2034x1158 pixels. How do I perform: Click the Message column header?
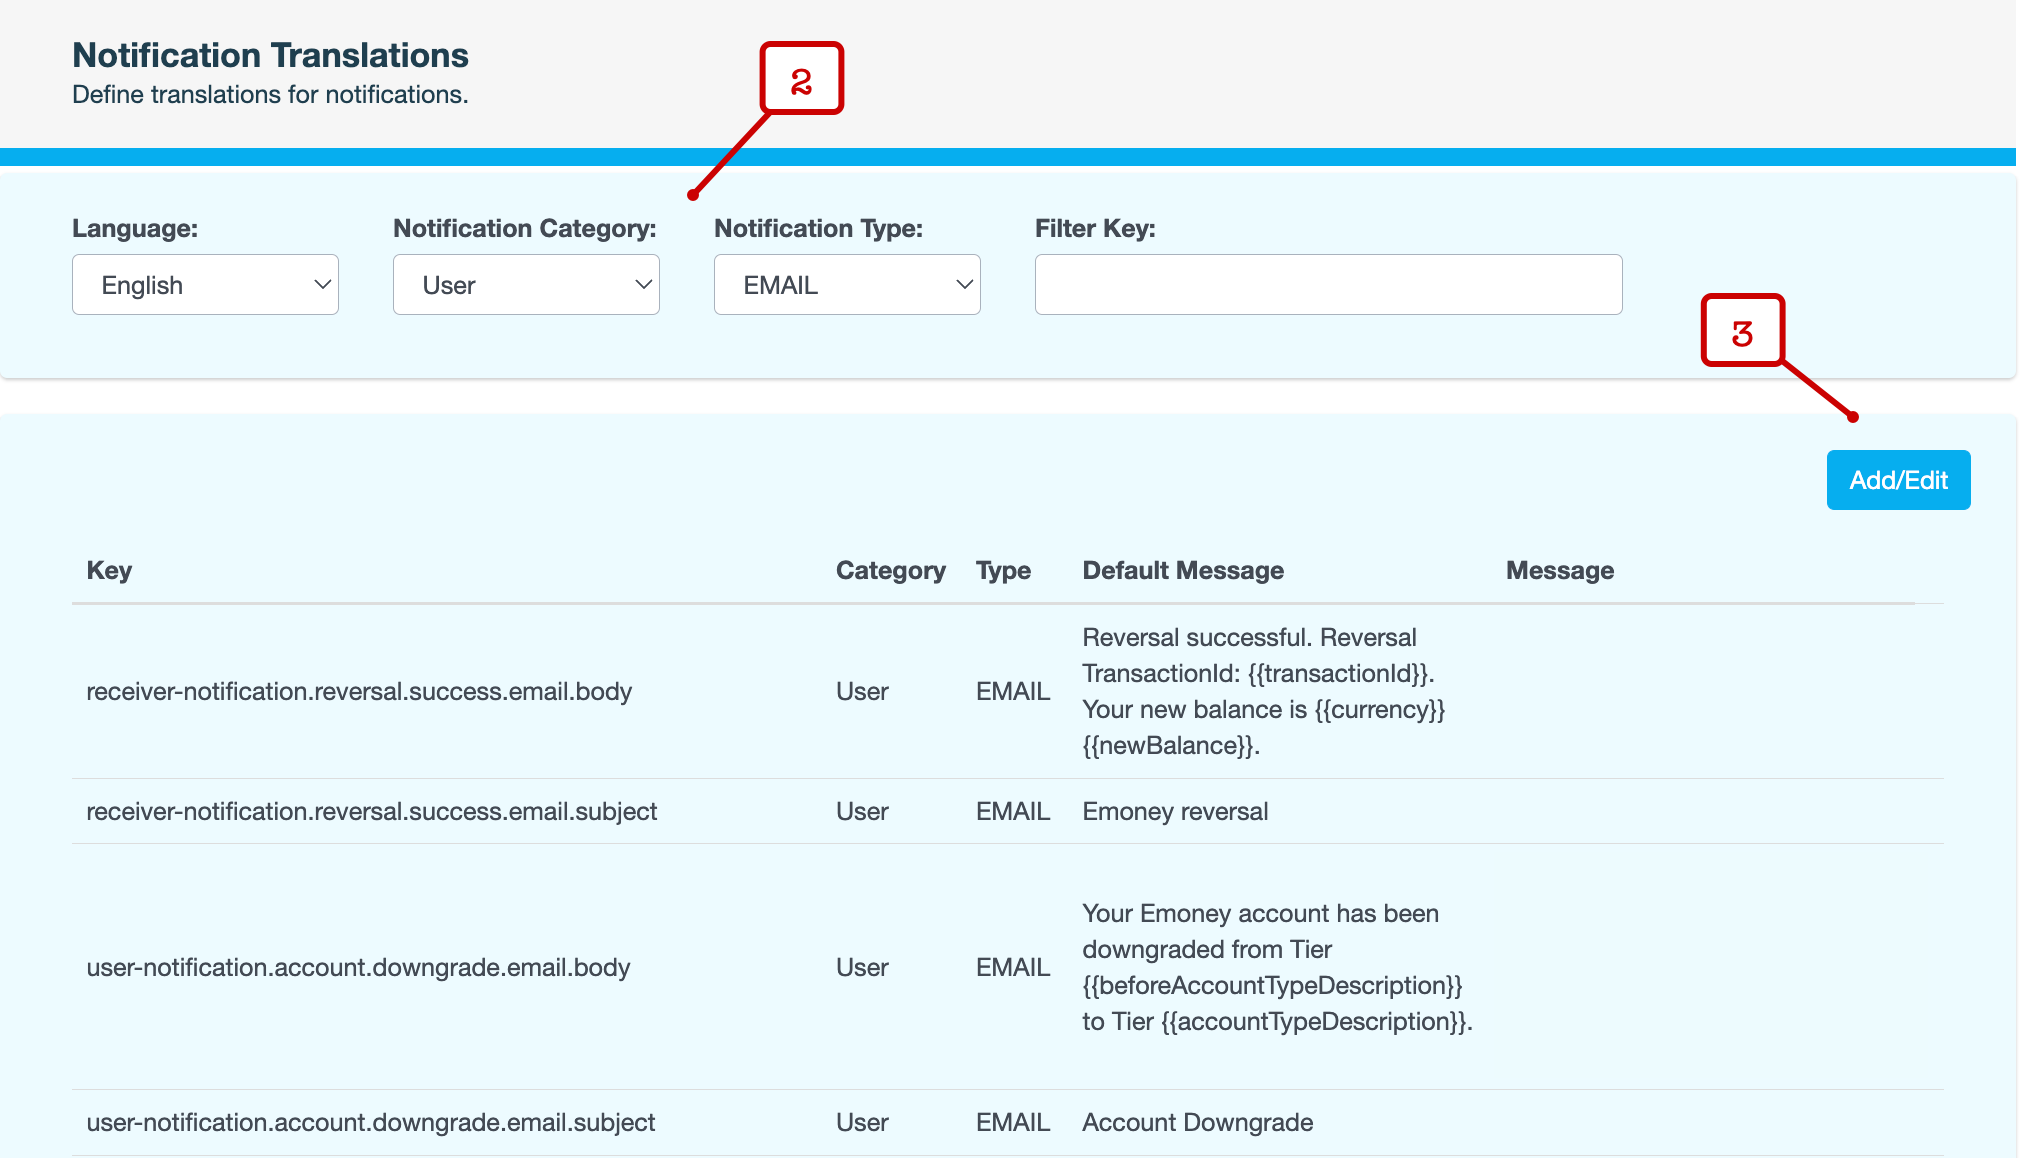1559,571
